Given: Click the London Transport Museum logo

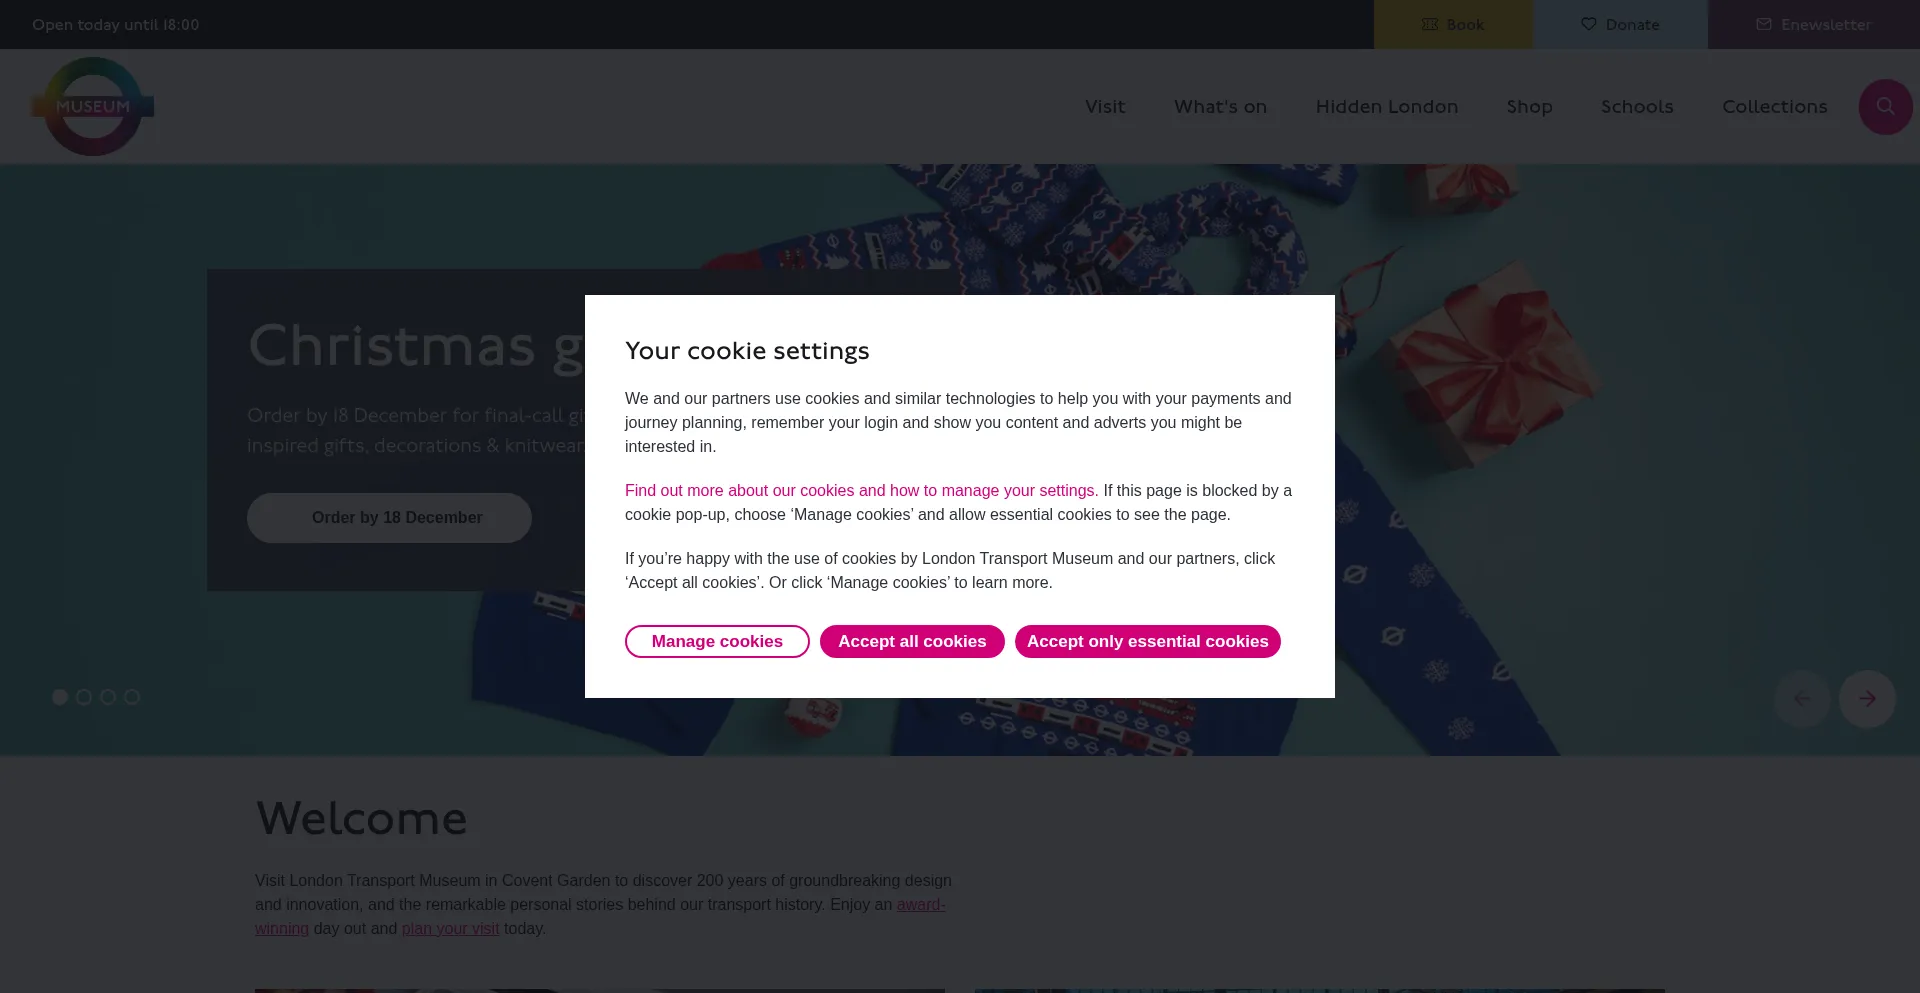Looking at the screenshot, I should [x=92, y=106].
